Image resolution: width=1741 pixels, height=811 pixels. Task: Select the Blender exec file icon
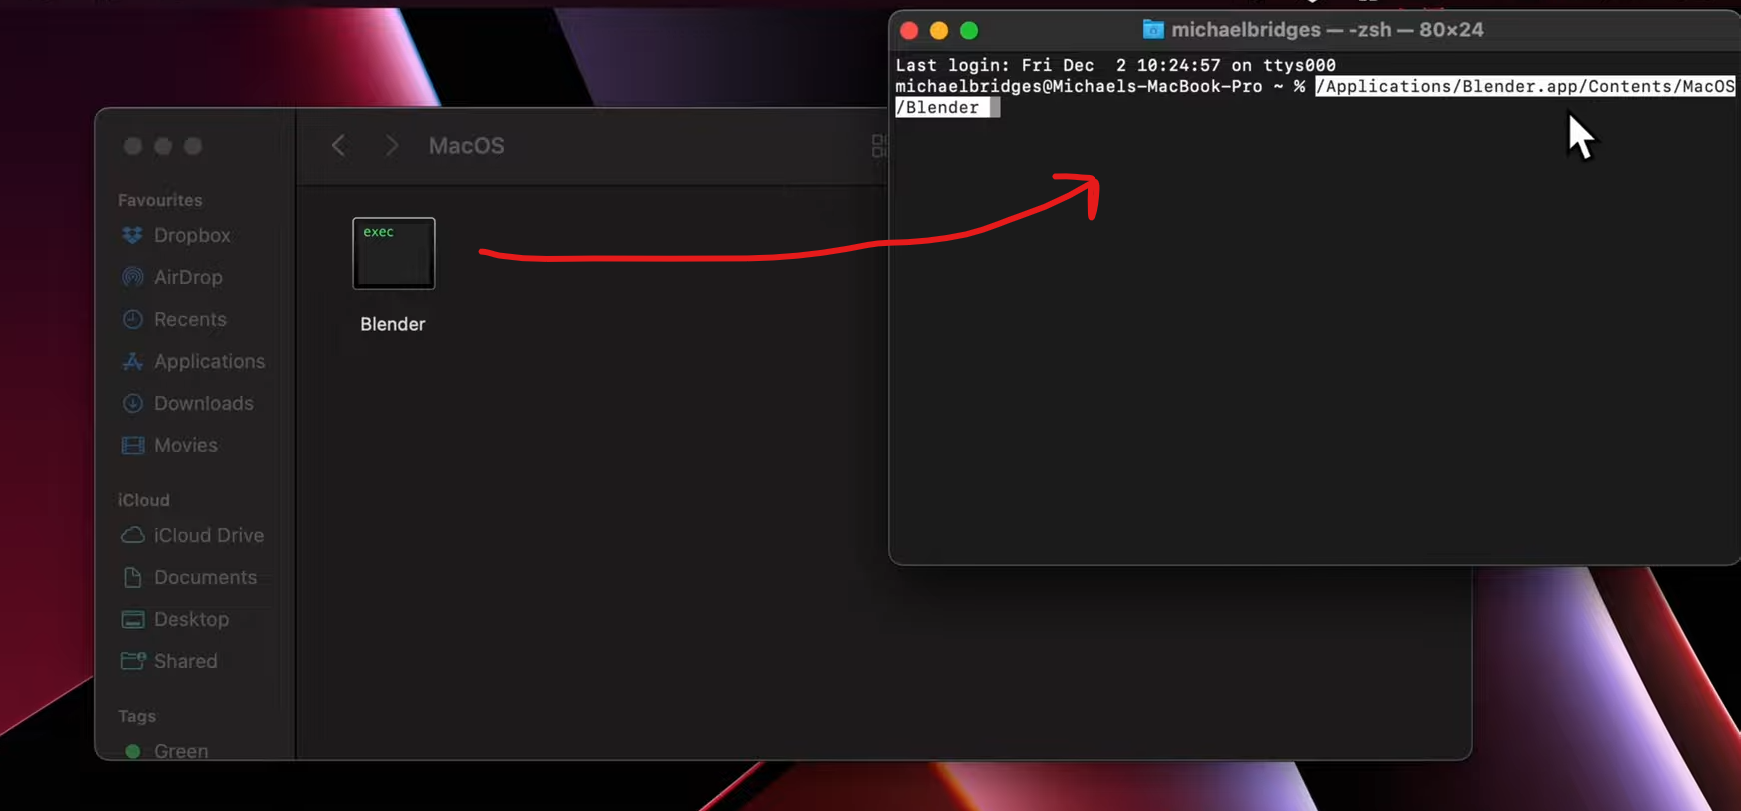point(394,253)
